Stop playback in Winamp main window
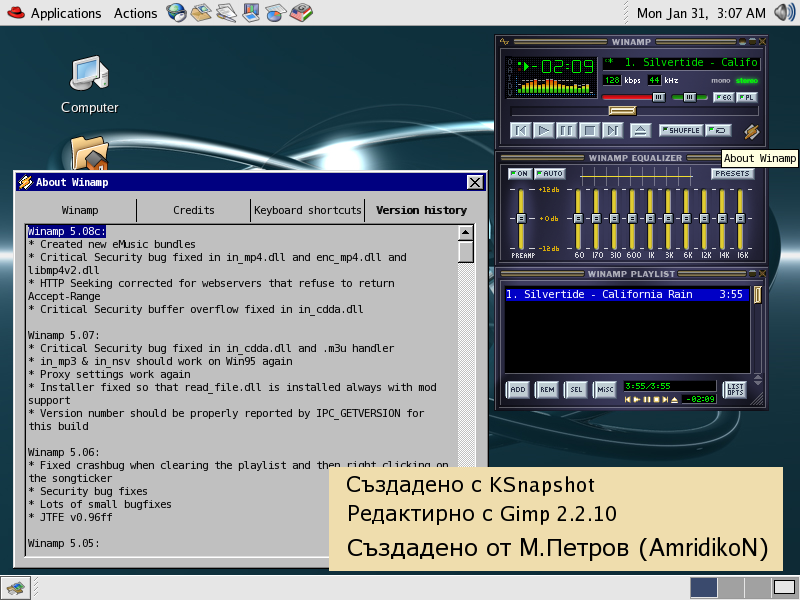Image resolution: width=800 pixels, height=600 pixels. 590,131
